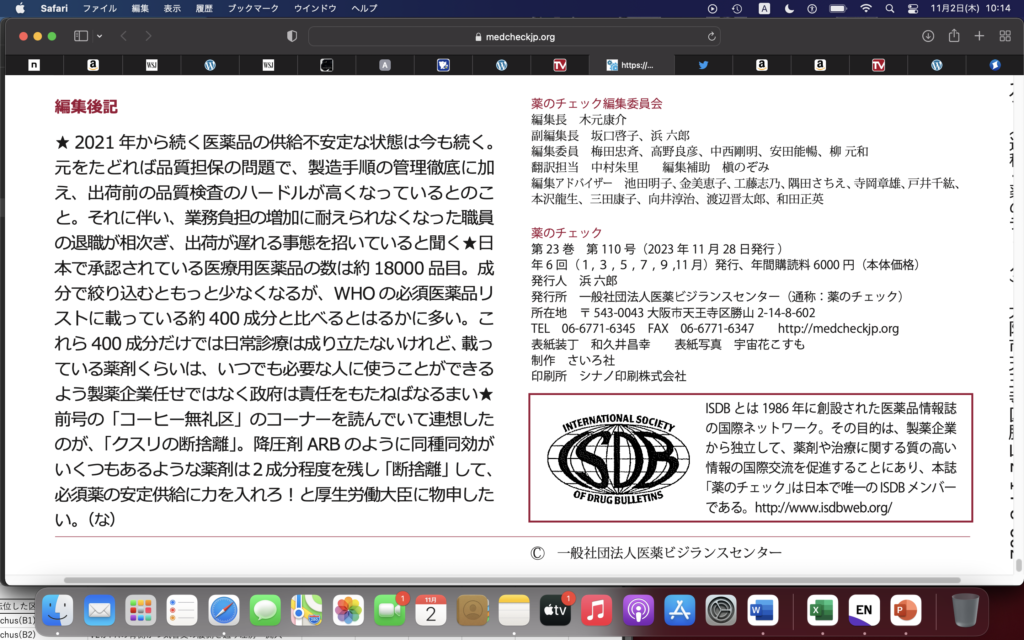The width and height of the screenshot is (1024, 640).
Task: Click the privacy shield icon in Safari
Action: [x=290, y=37]
